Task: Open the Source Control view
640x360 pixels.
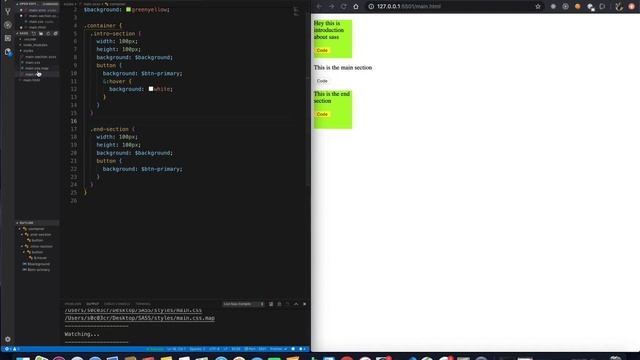Action: 8,10
